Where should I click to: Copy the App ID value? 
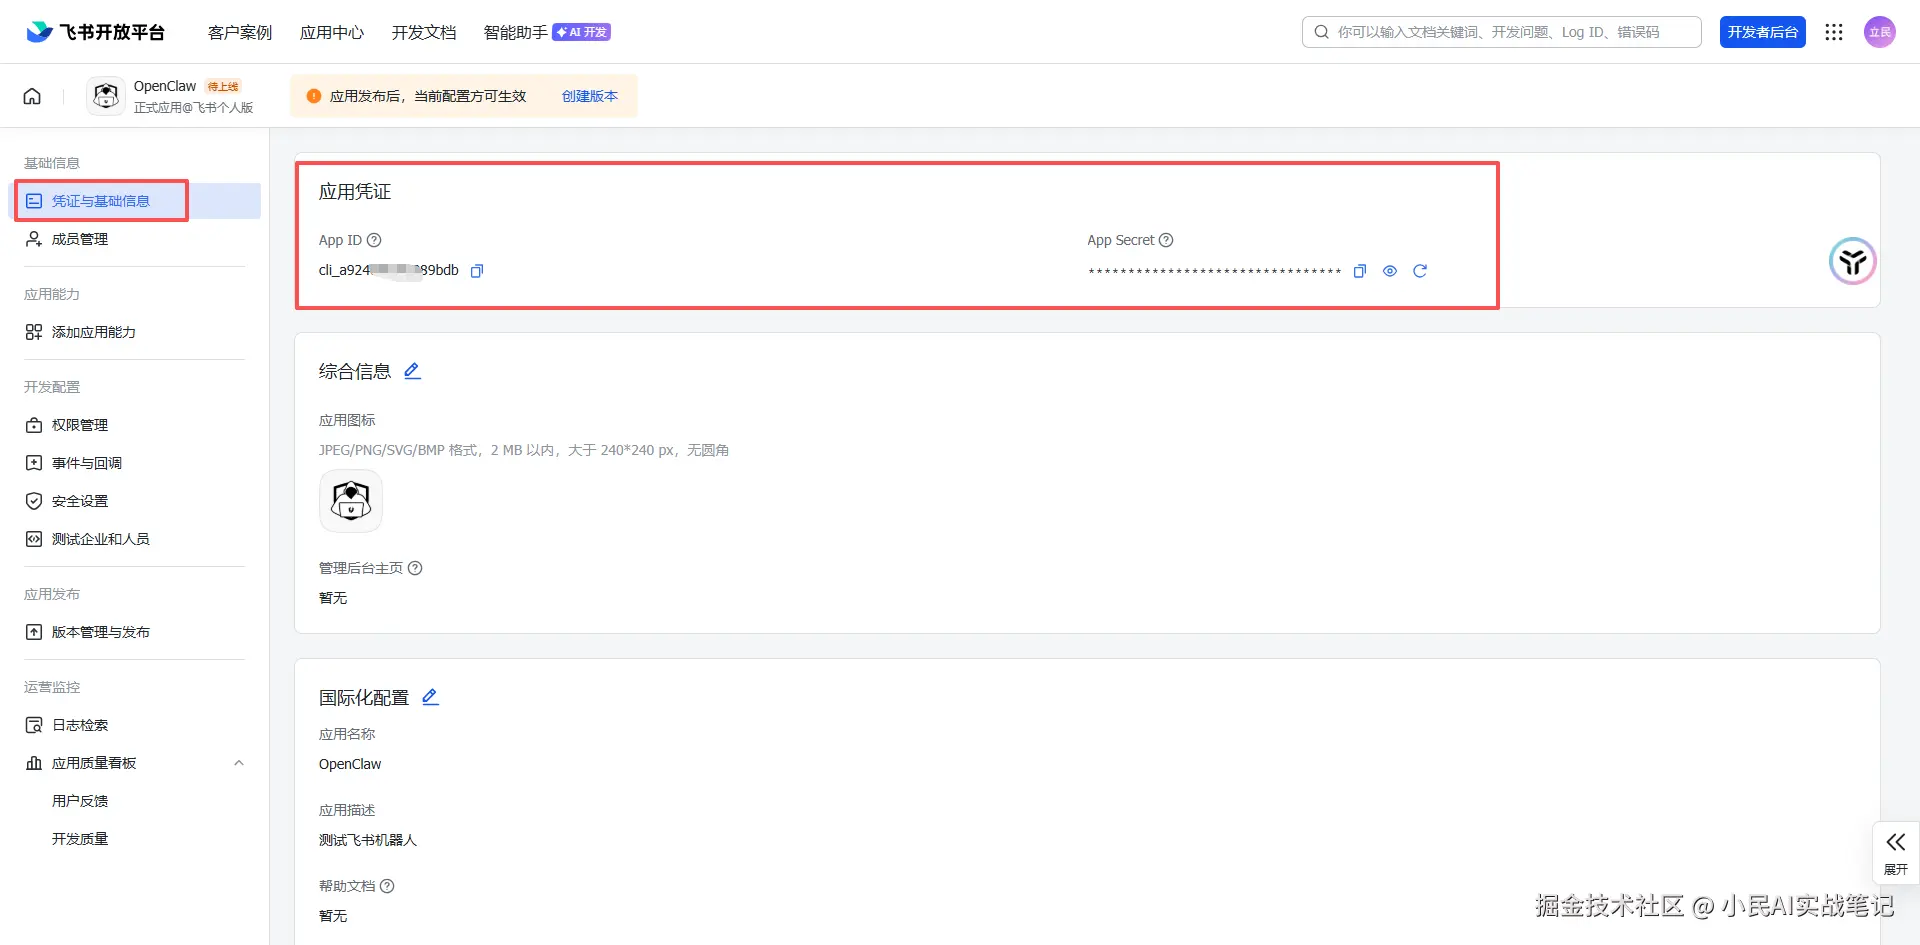click(477, 271)
